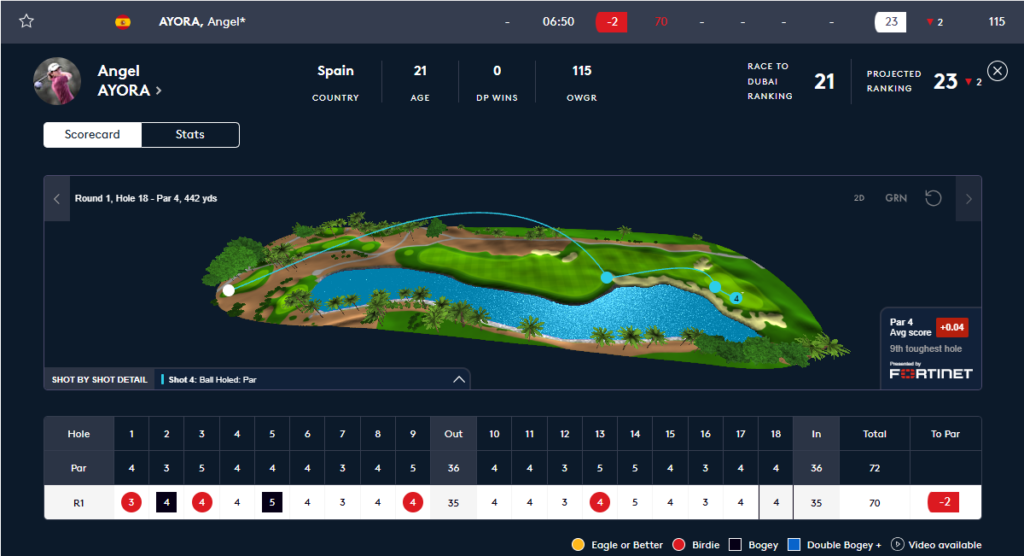Click the Fortinet sponsor logo
The height and width of the screenshot is (556, 1024).
click(930, 373)
